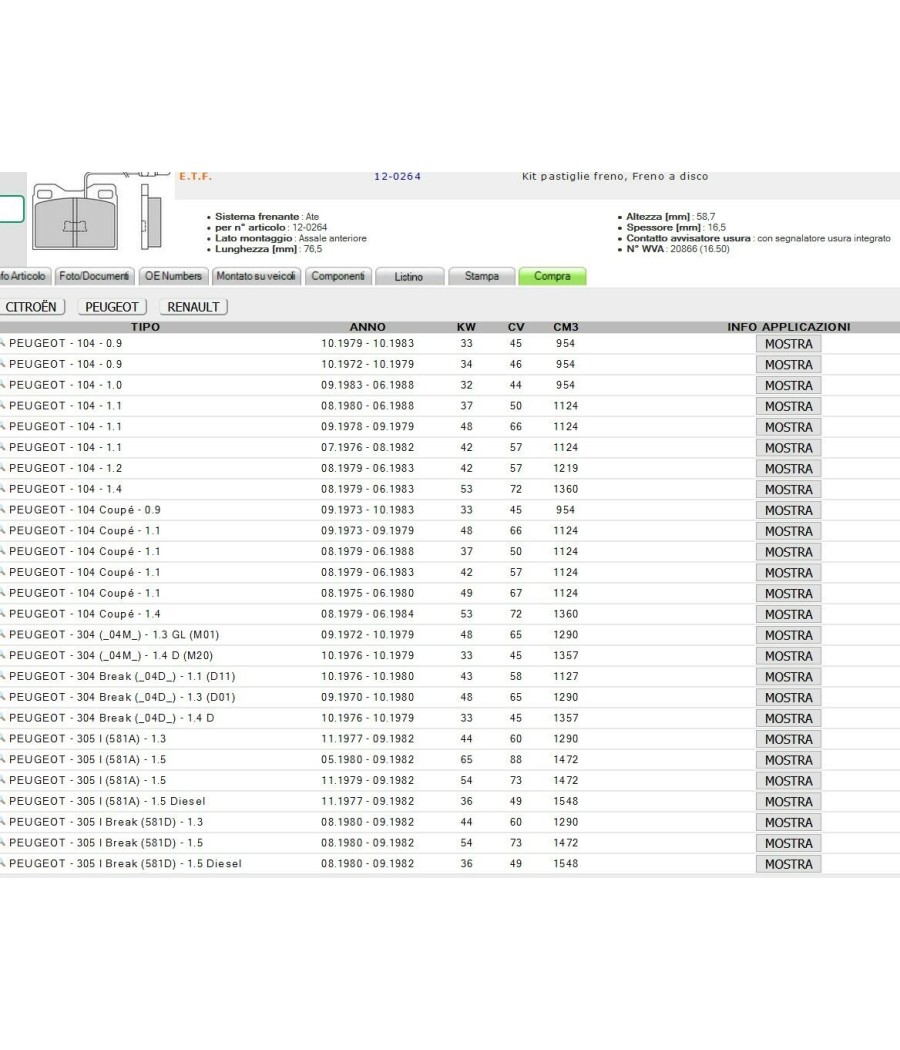Click the ANNO column header
This screenshot has height=1050, width=900.
368,327
